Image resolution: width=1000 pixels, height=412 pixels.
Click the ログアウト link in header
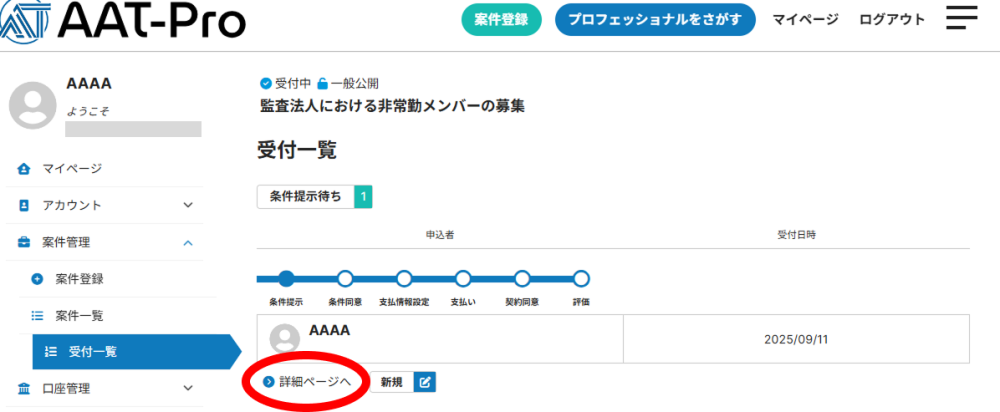892,19
